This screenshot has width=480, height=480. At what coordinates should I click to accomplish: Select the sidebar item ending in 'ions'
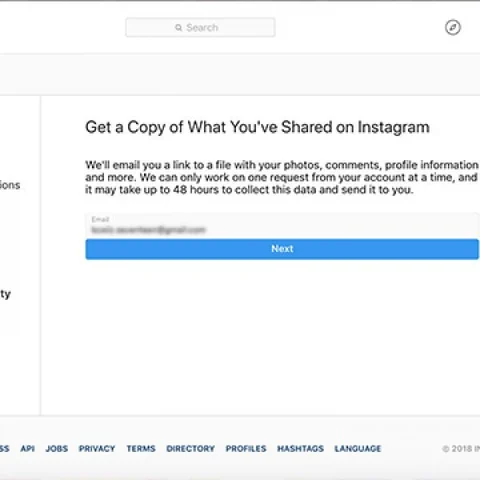[x=10, y=185]
